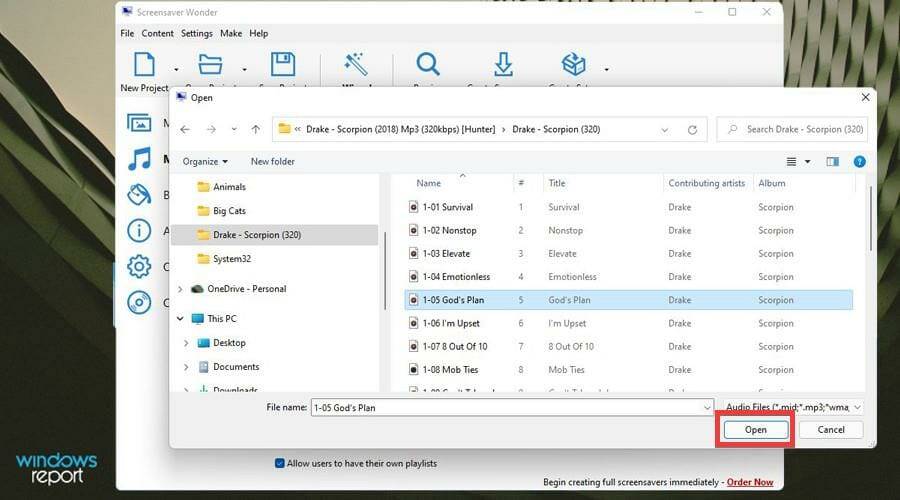
Task: Open the paint bucket sidebar icon
Action: point(139,195)
